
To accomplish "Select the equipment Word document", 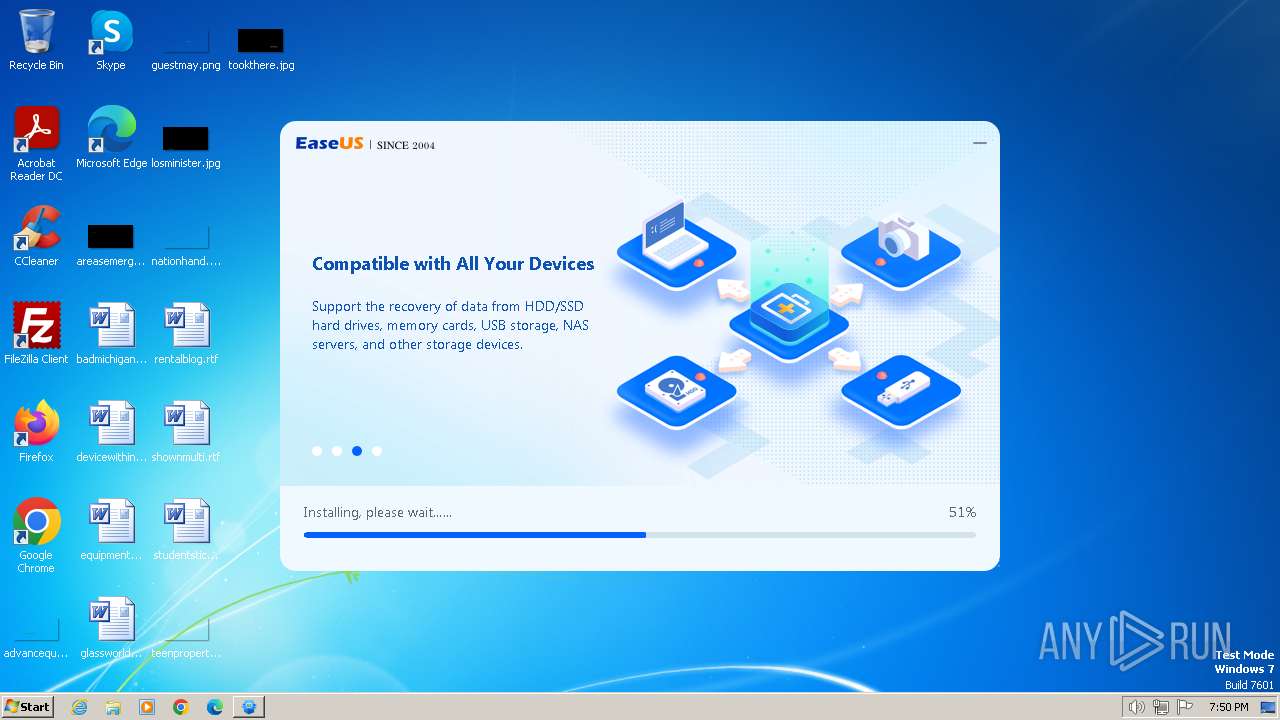I will [111, 530].
